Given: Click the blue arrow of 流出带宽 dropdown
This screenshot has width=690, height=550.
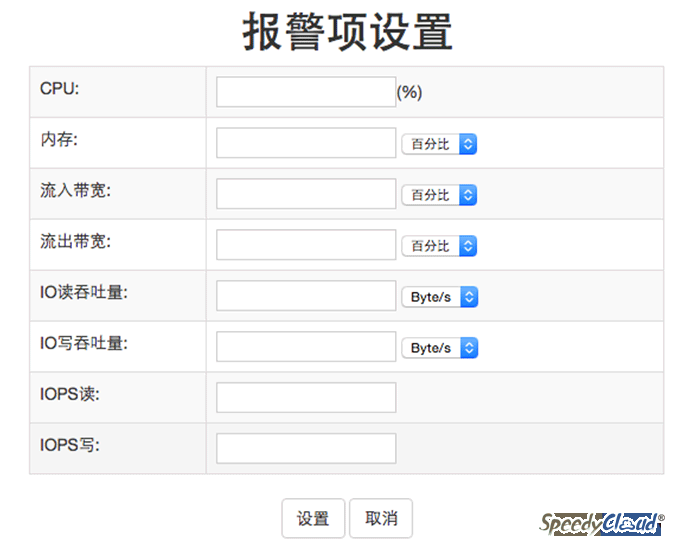Looking at the screenshot, I should tap(468, 246).
